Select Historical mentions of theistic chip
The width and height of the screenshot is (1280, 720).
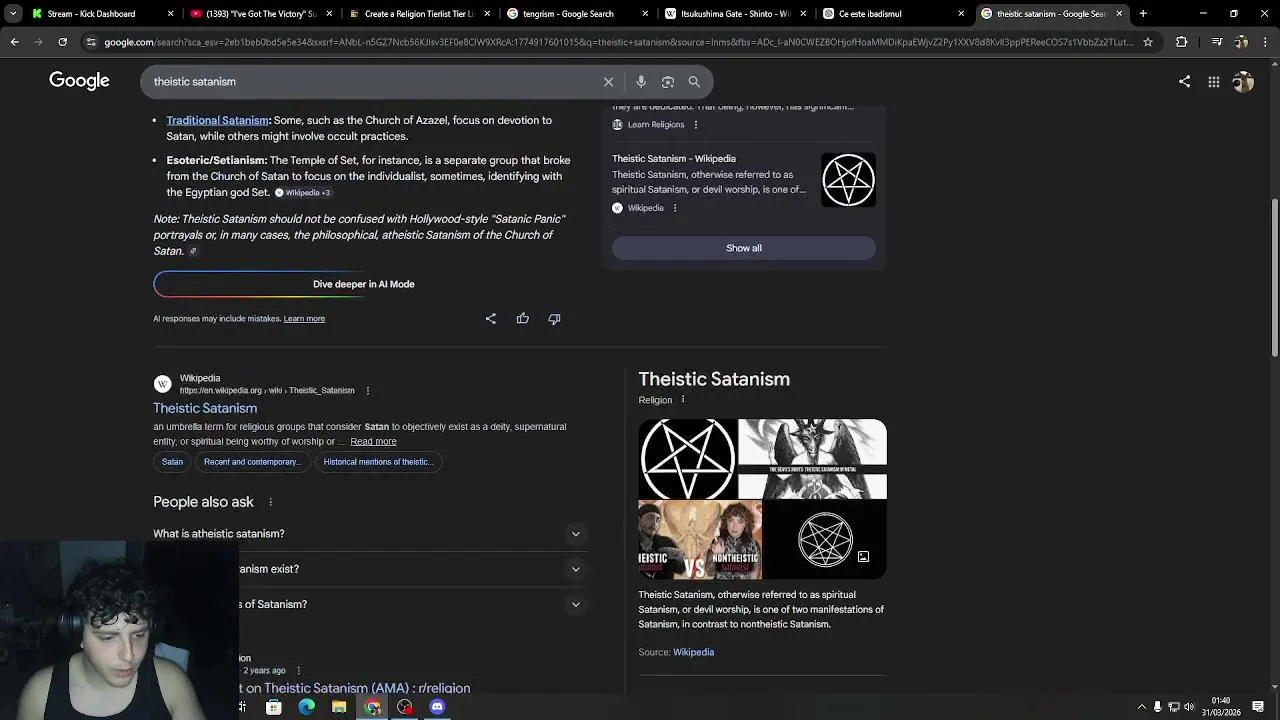[378, 462]
